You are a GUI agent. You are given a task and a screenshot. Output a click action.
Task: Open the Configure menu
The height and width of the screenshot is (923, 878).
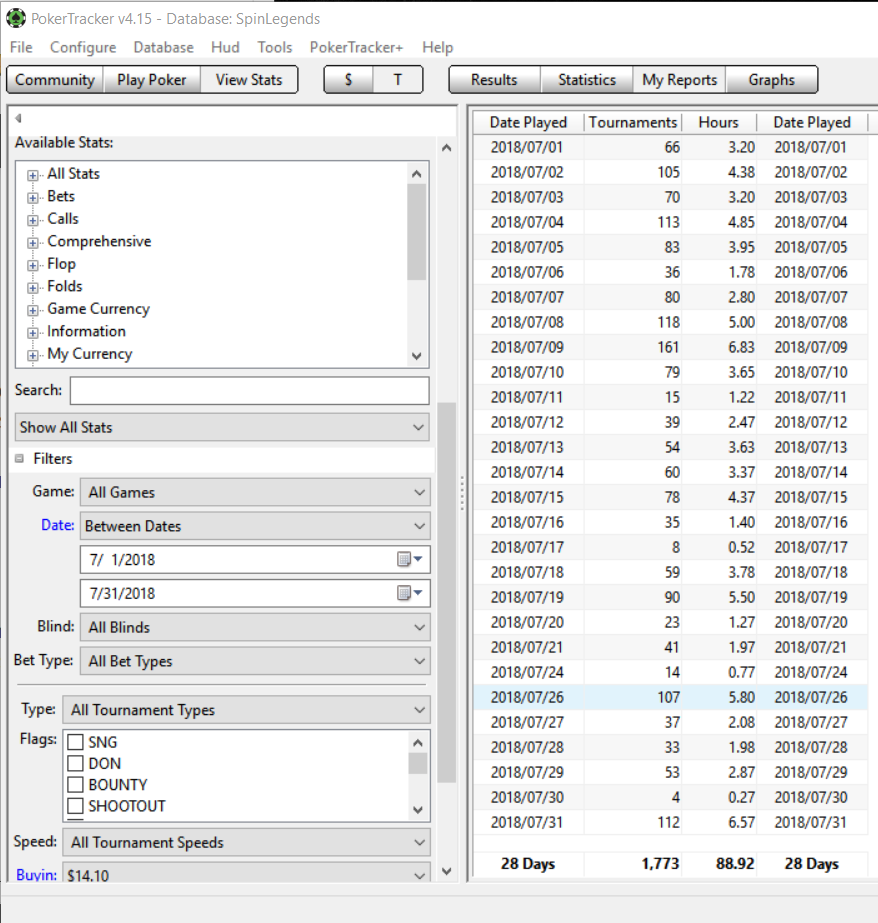pos(83,47)
